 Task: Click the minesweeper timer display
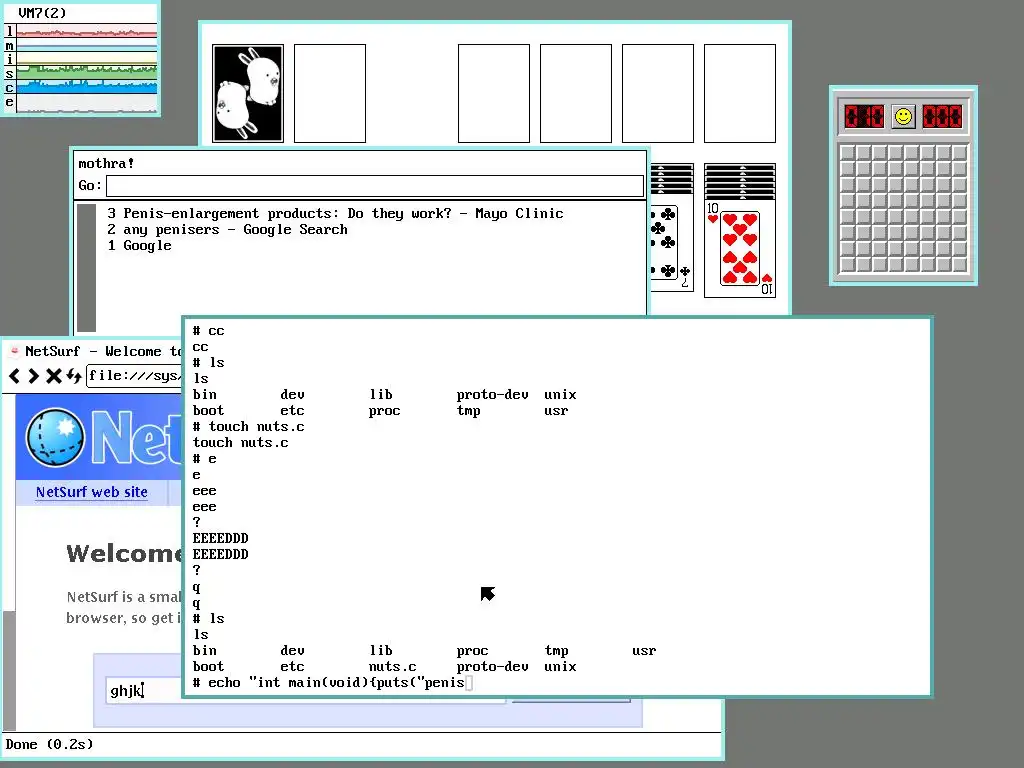tap(942, 117)
